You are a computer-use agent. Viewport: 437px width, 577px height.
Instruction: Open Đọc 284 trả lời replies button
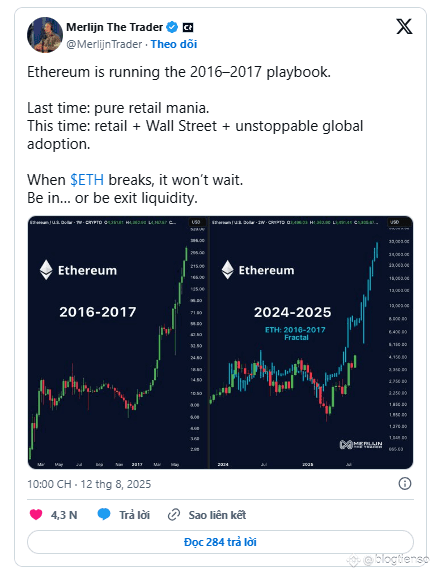point(220,542)
